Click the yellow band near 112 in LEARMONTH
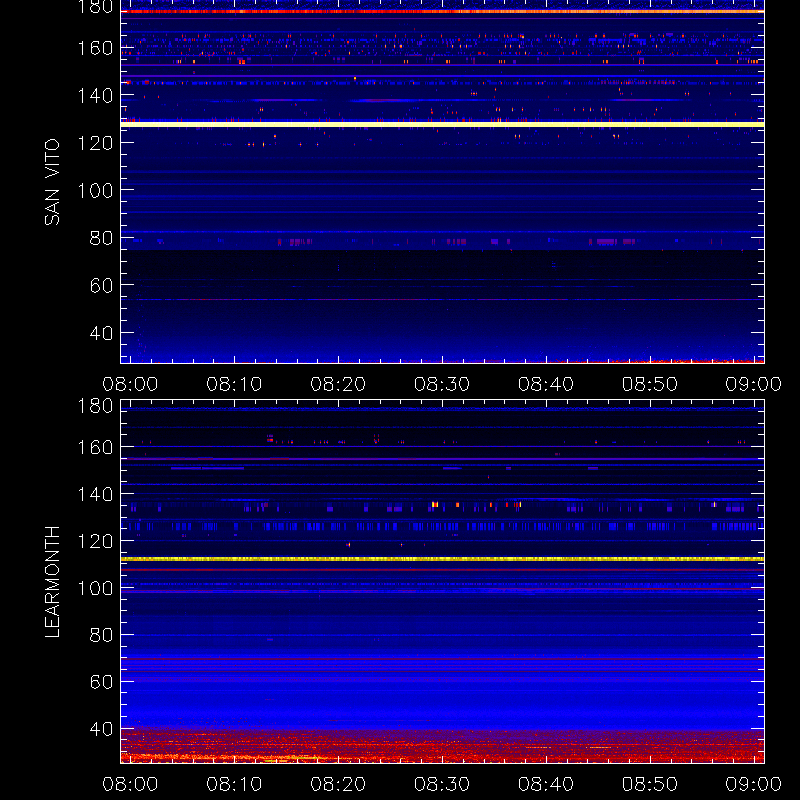This screenshot has height=800, width=800. 442,559
